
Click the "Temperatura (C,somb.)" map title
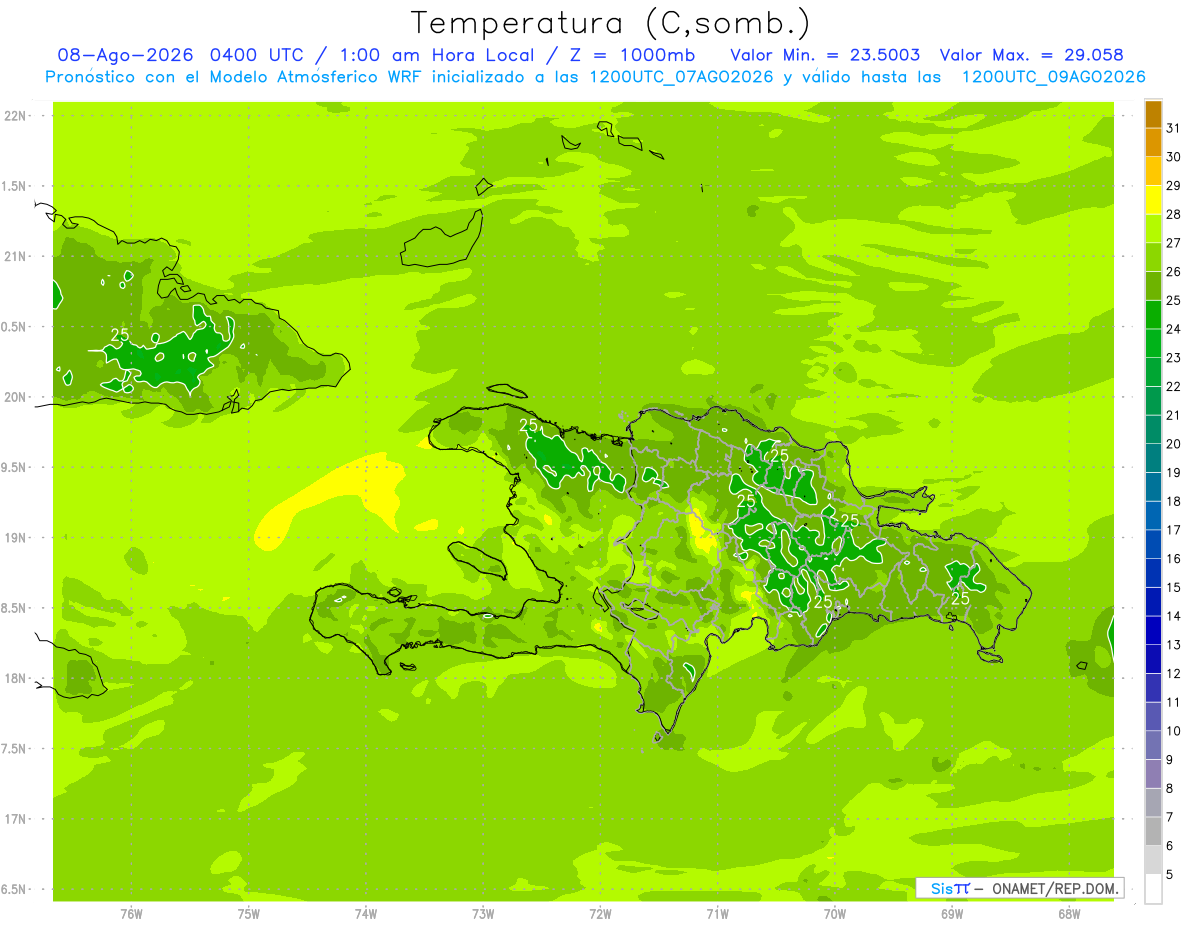pos(612,23)
